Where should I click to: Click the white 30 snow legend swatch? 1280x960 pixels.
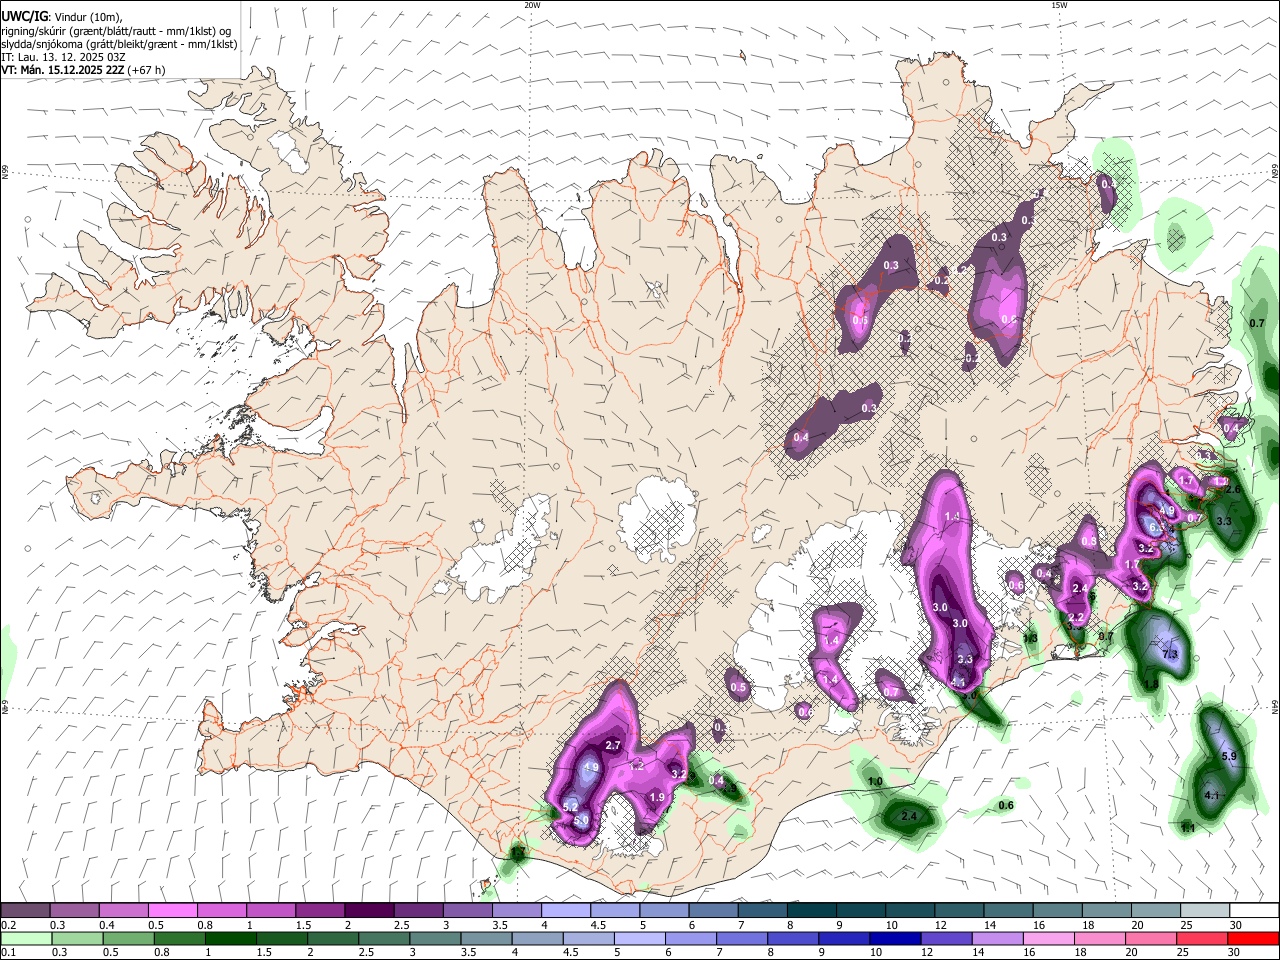click(1254, 910)
